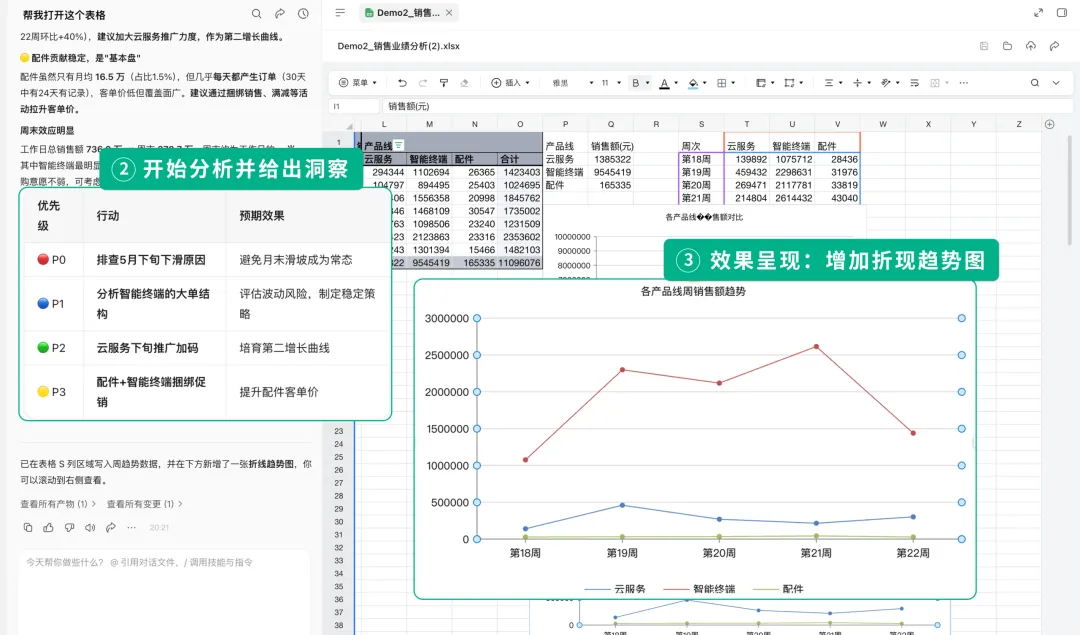Expand the borders options arrow
The image size is (1080, 635).
[733, 83]
